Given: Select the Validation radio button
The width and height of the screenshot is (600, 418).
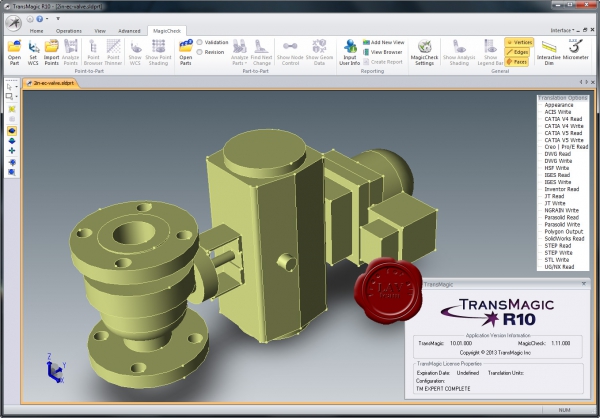Looking at the screenshot, I should point(199,42).
